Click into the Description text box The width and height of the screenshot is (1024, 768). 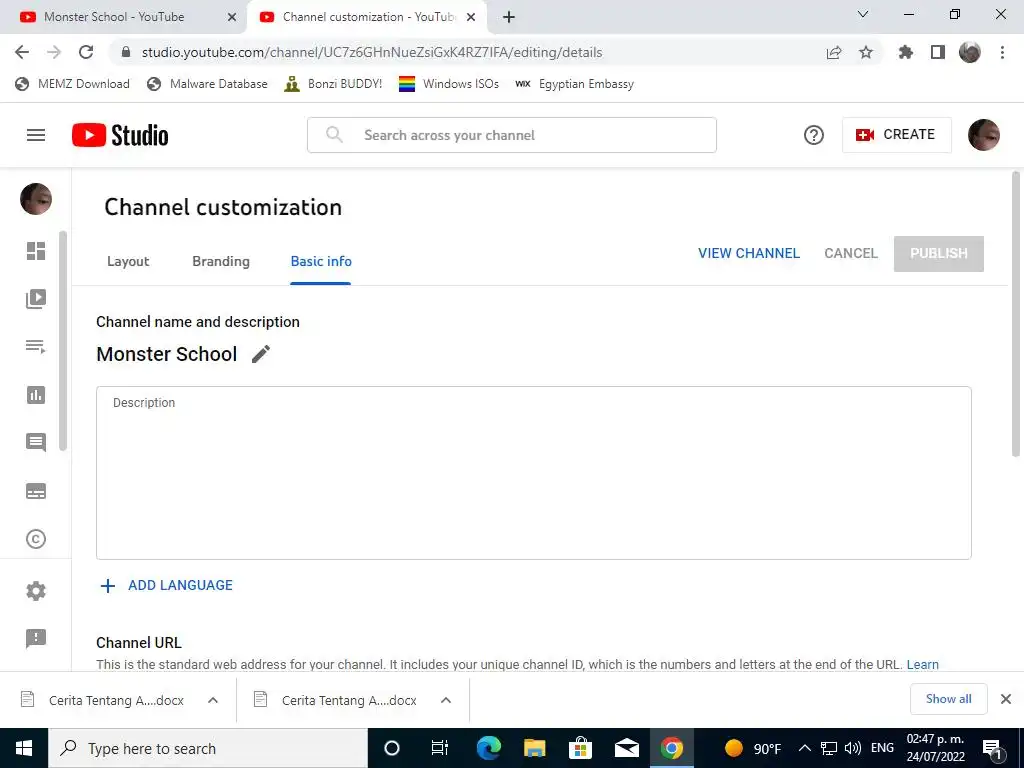pos(534,473)
